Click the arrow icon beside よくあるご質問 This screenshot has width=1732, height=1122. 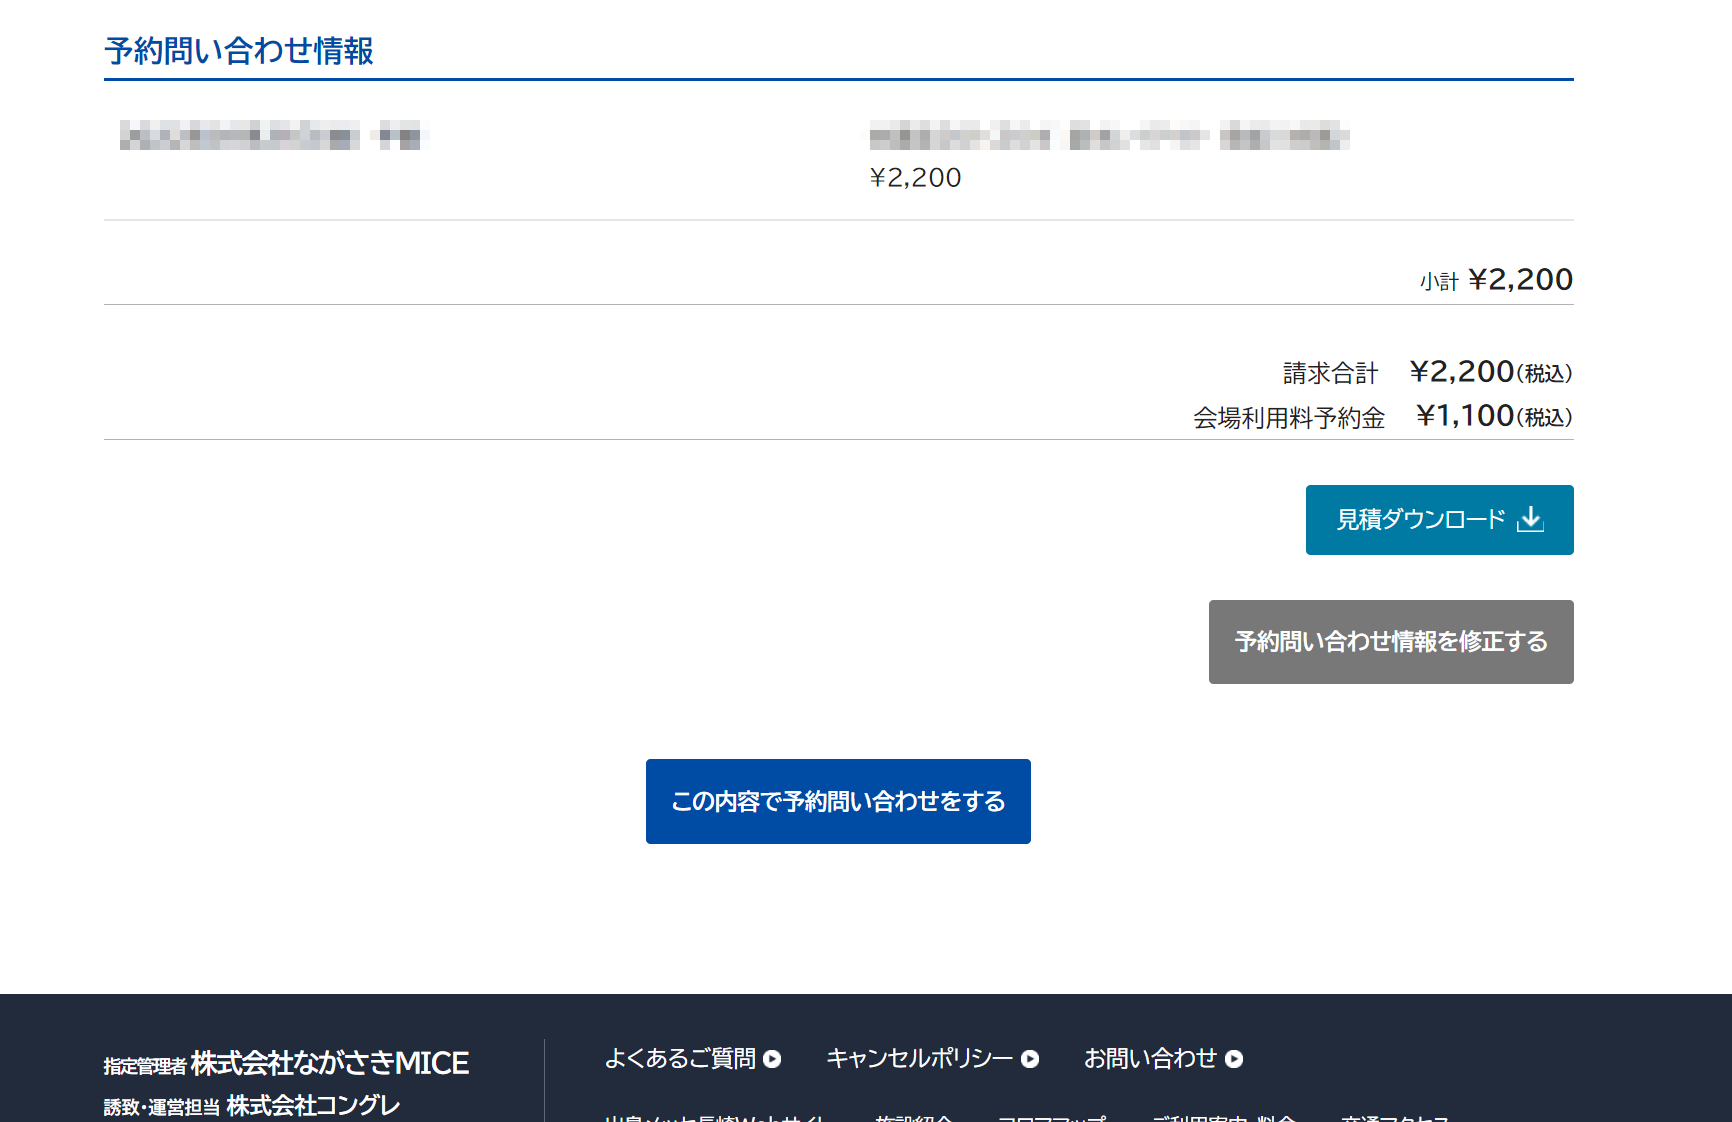(x=772, y=1059)
